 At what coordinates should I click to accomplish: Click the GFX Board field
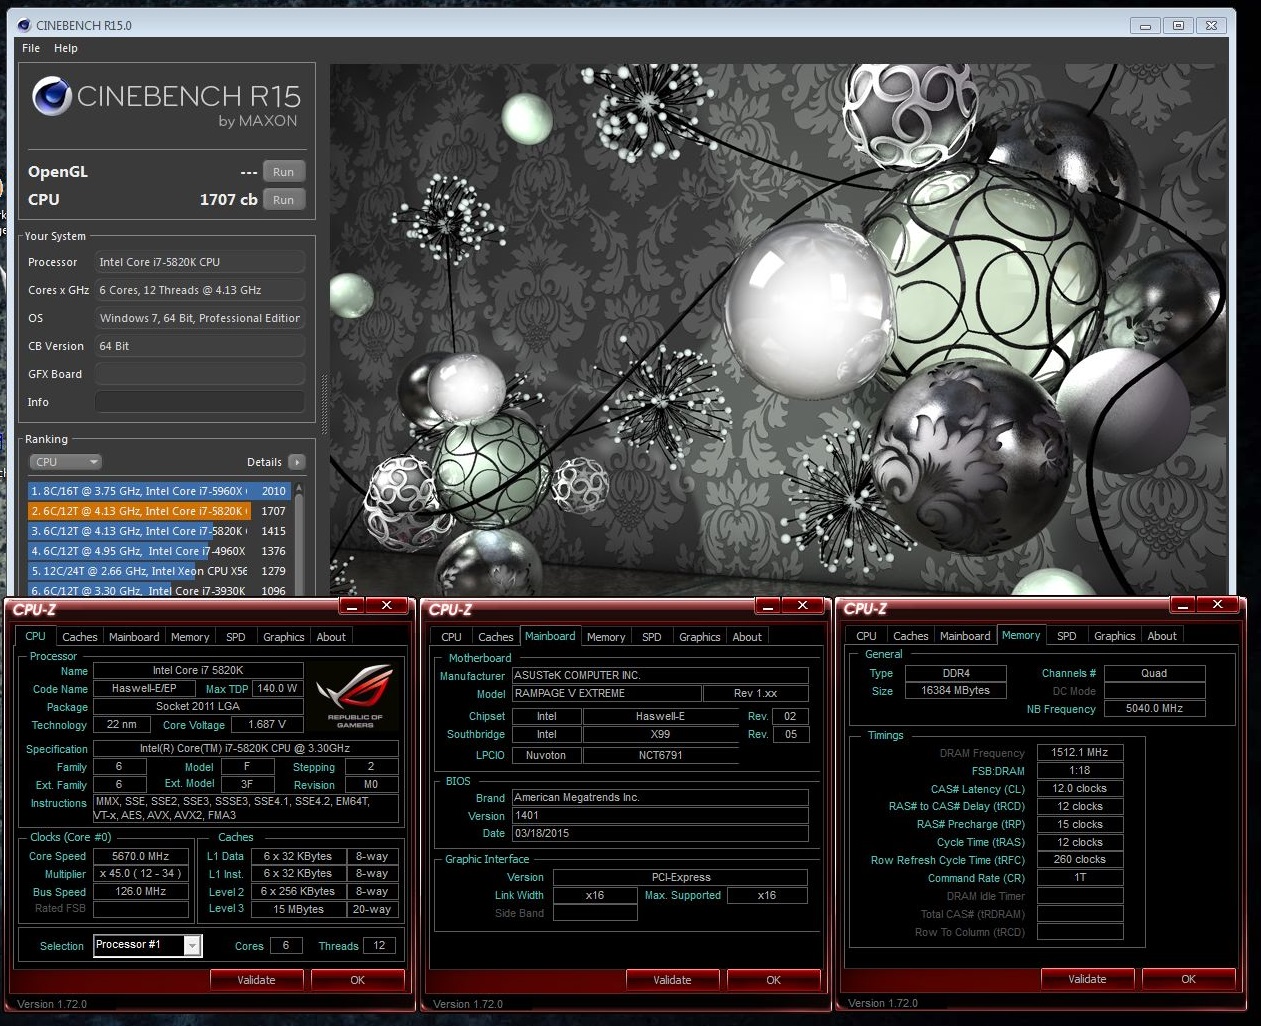[200, 374]
